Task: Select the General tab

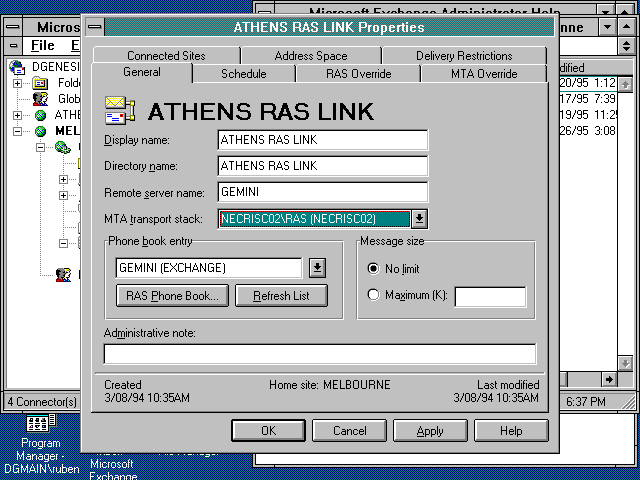Action: [142, 72]
